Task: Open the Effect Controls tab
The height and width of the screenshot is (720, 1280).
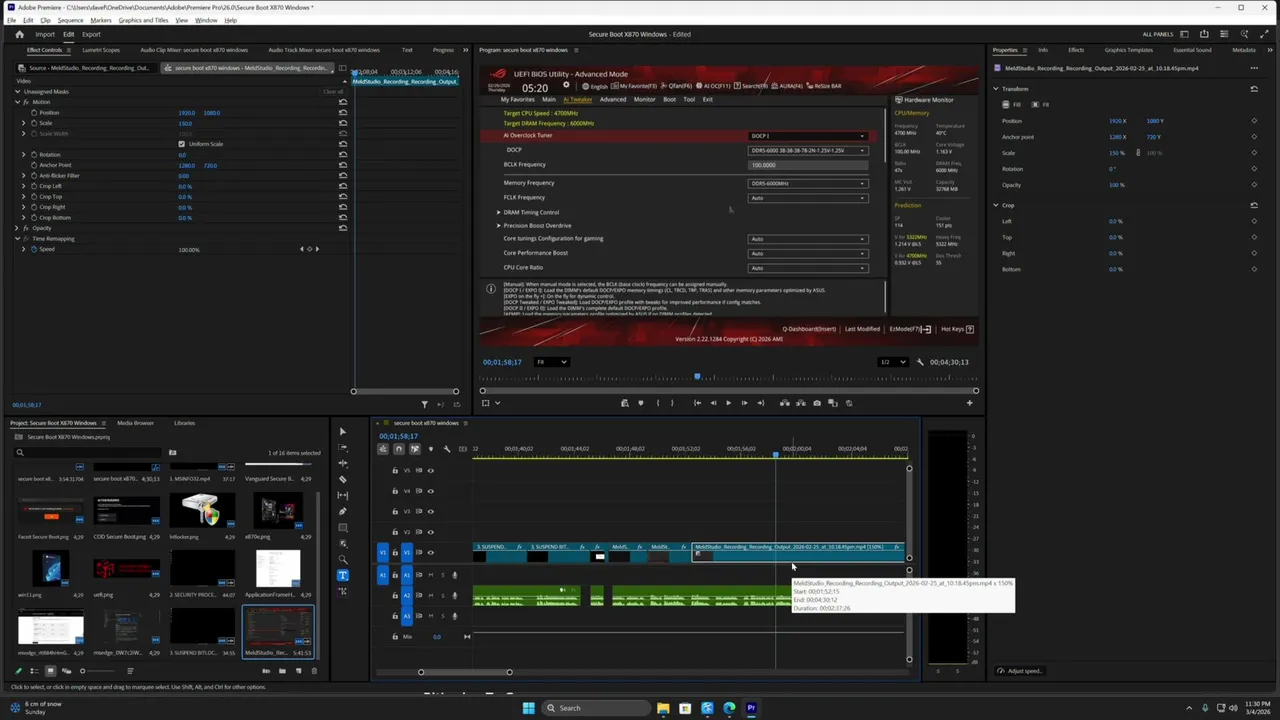Action: pyautogui.click(x=45, y=50)
